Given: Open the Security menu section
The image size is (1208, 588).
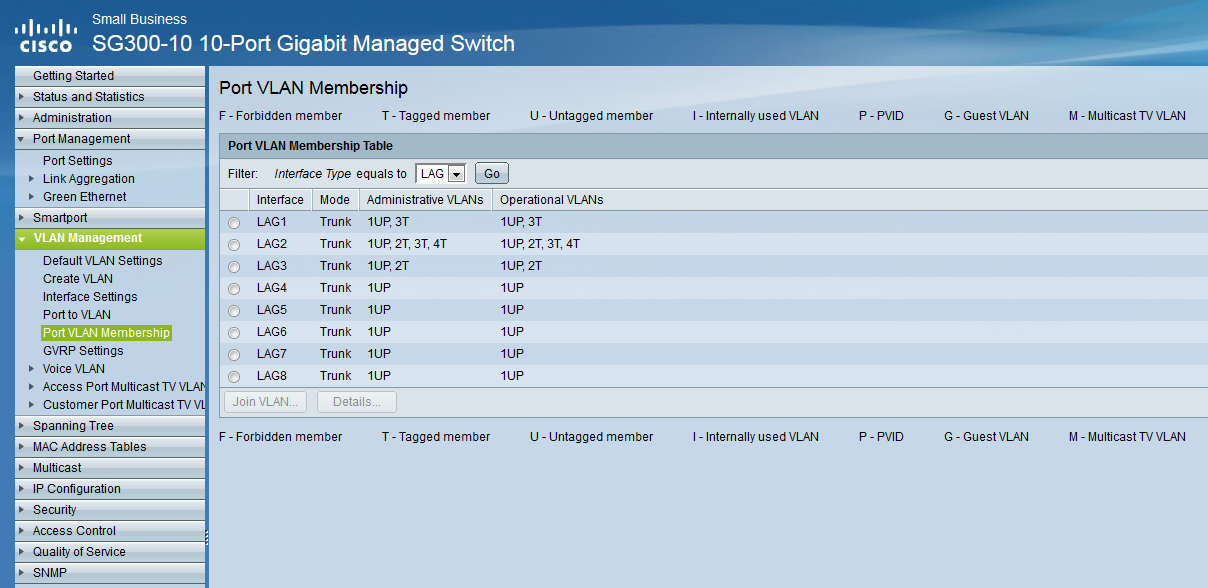Looking at the screenshot, I should (110, 510).
